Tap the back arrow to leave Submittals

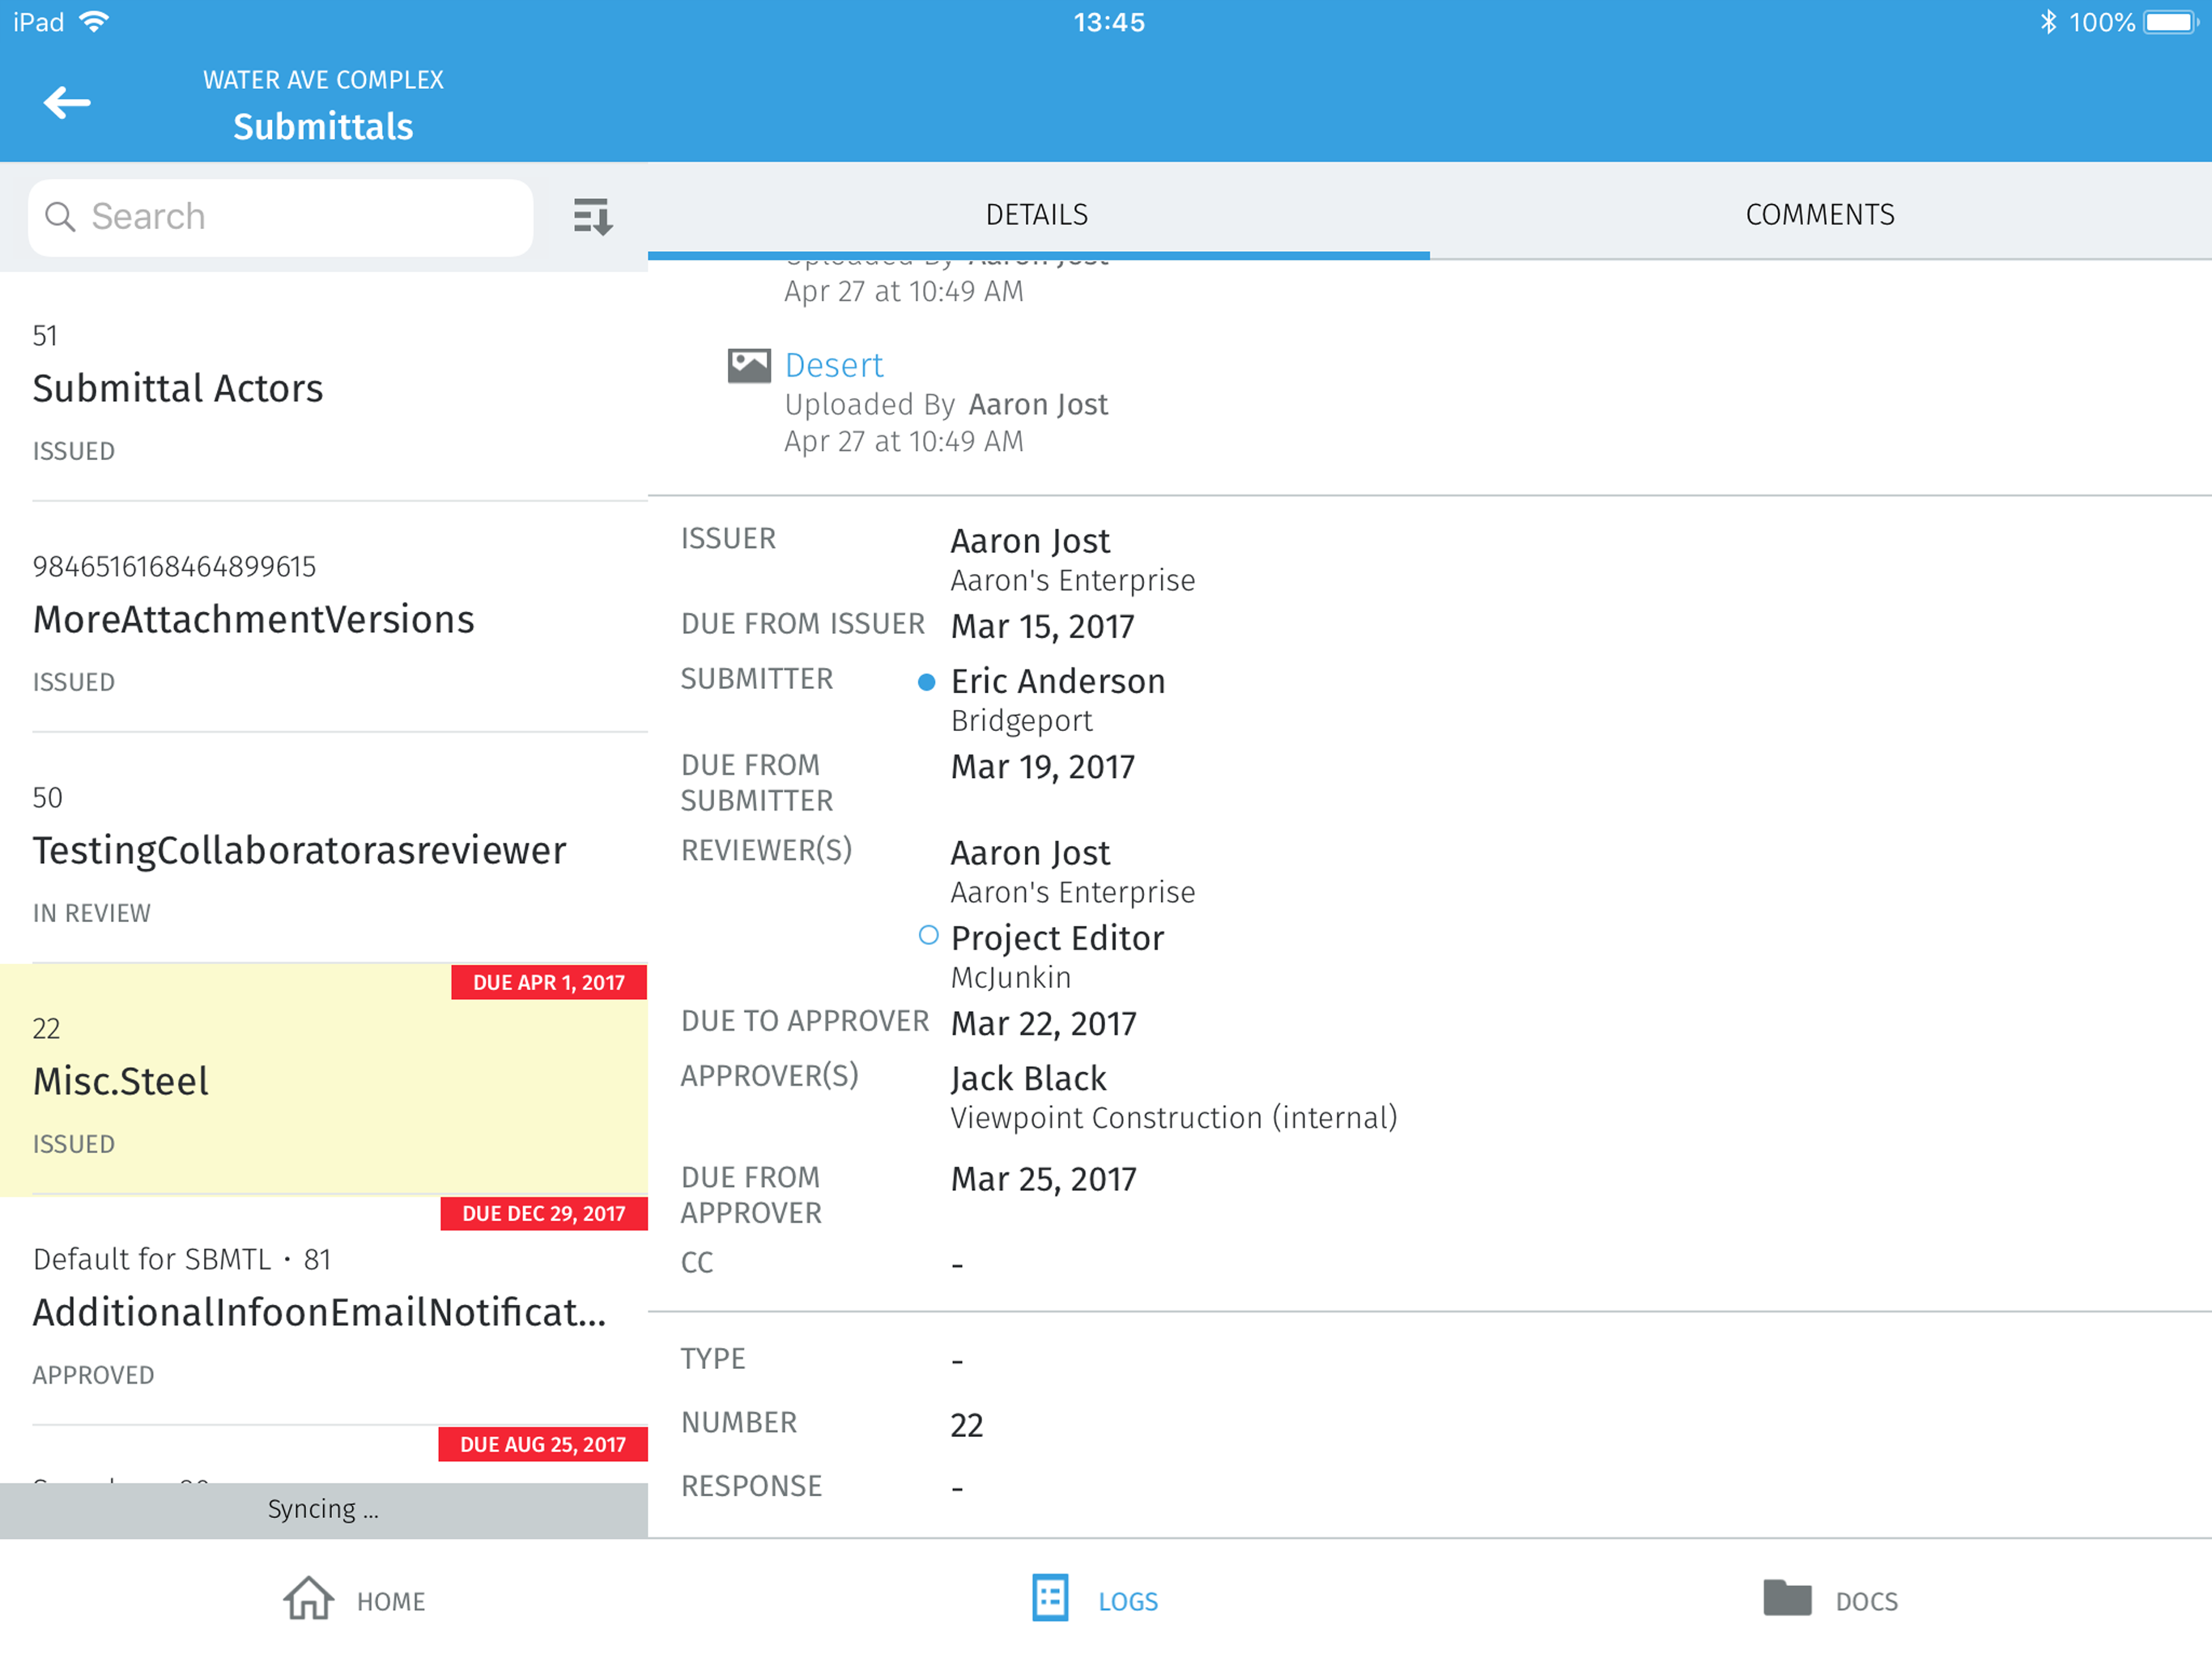[x=66, y=102]
